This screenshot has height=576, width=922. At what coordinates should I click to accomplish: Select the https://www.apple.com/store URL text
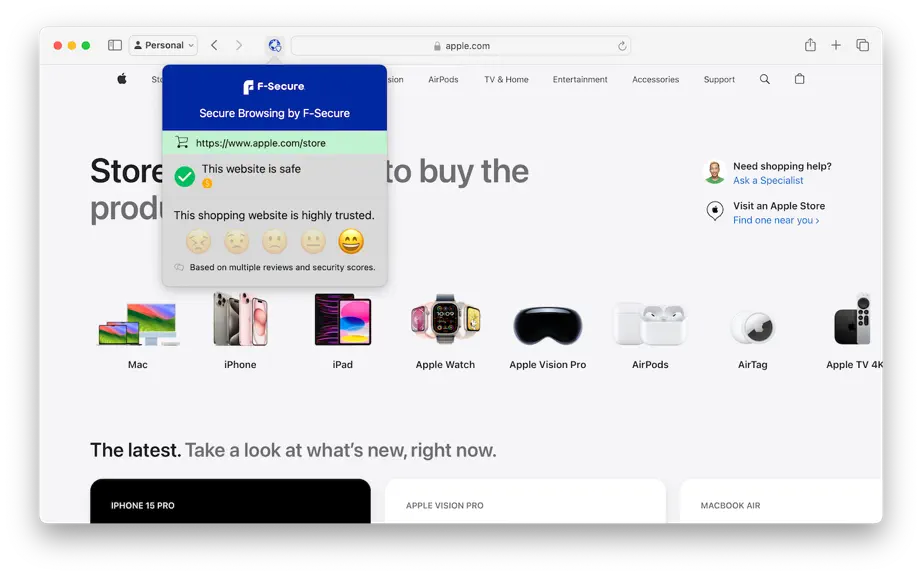[x=260, y=143]
